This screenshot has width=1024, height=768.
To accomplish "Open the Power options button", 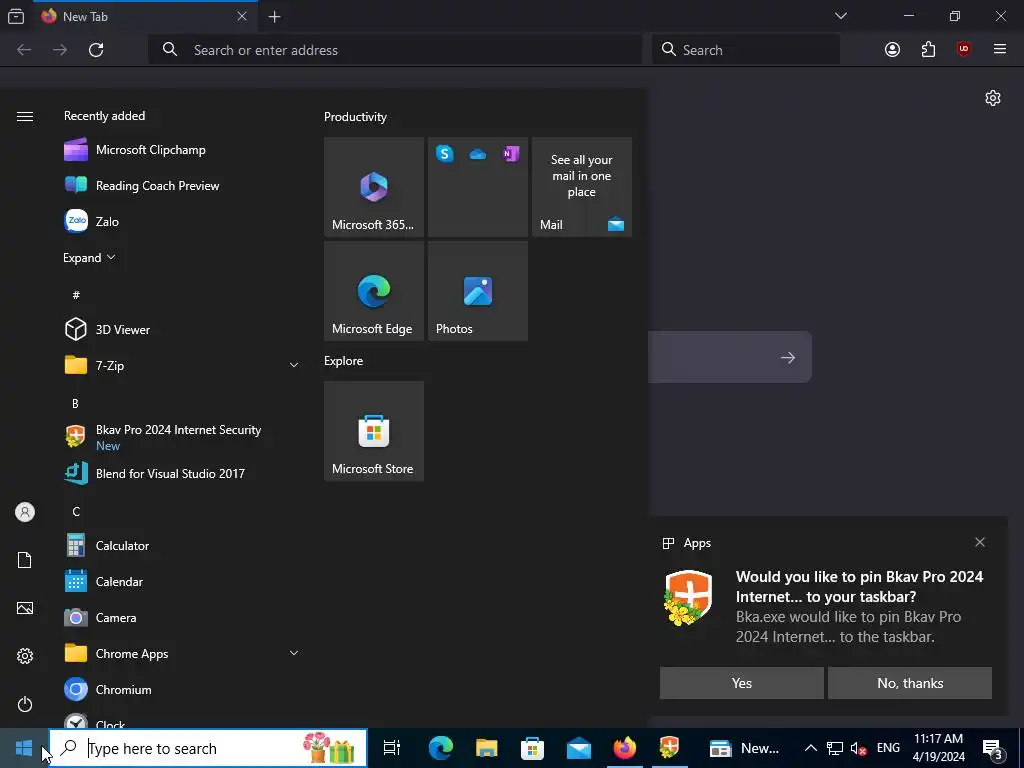I will coord(25,704).
